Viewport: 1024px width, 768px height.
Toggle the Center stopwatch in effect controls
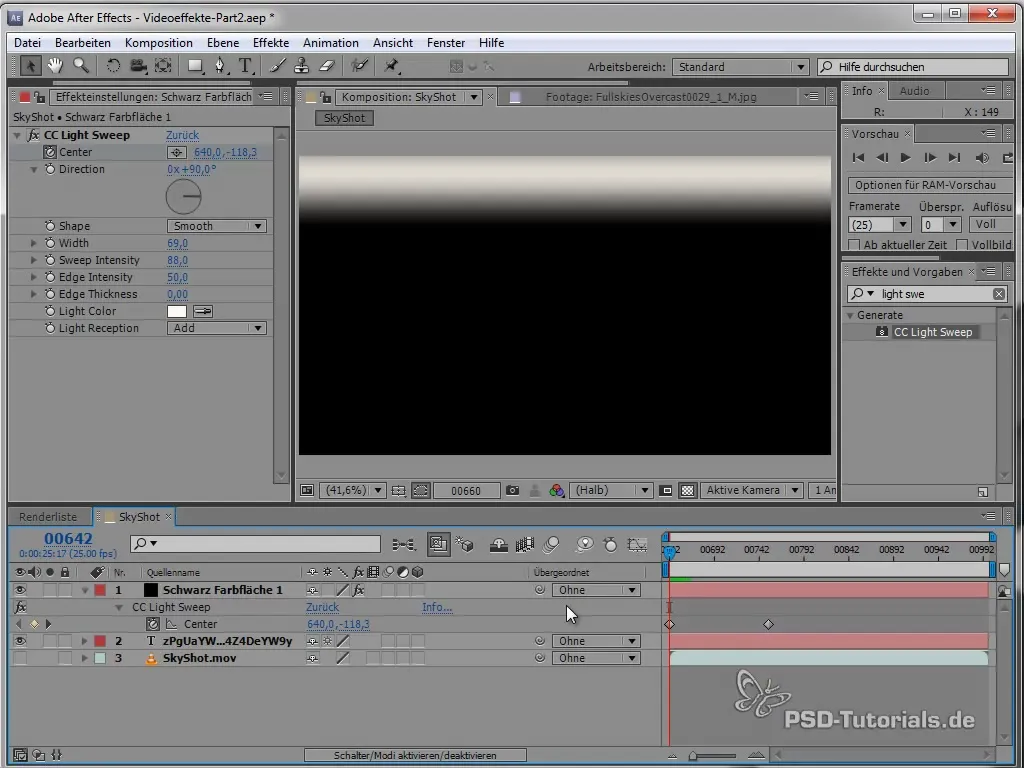(x=50, y=152)
